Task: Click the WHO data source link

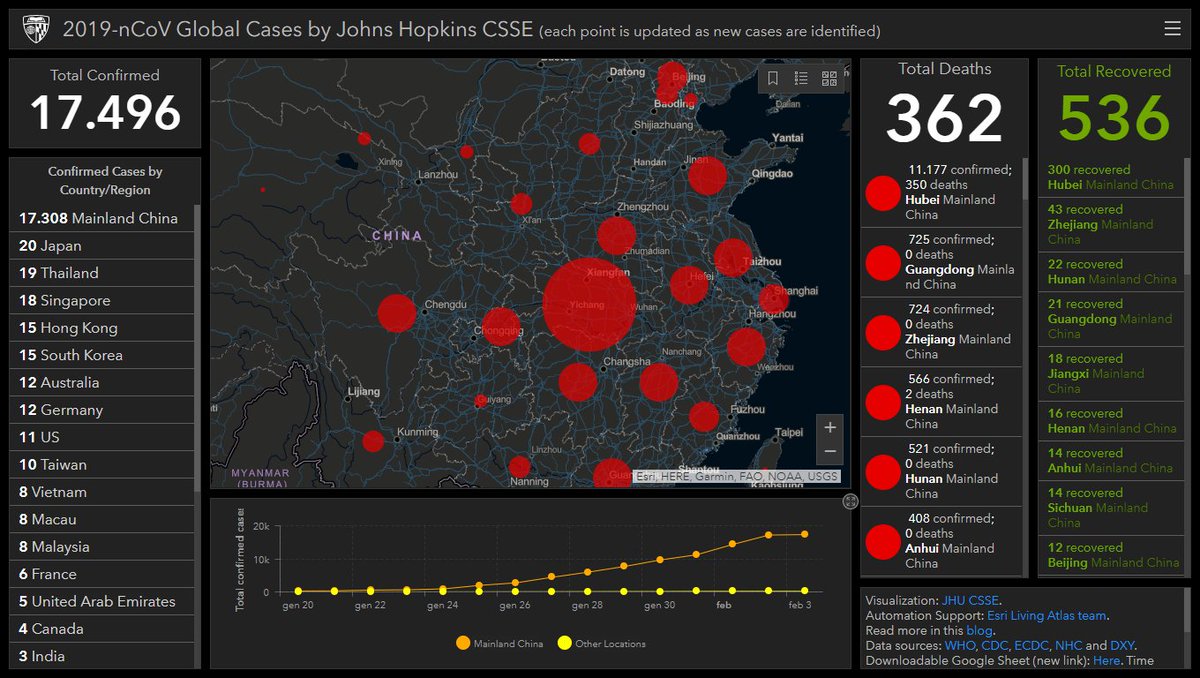Action: point(958,646)
